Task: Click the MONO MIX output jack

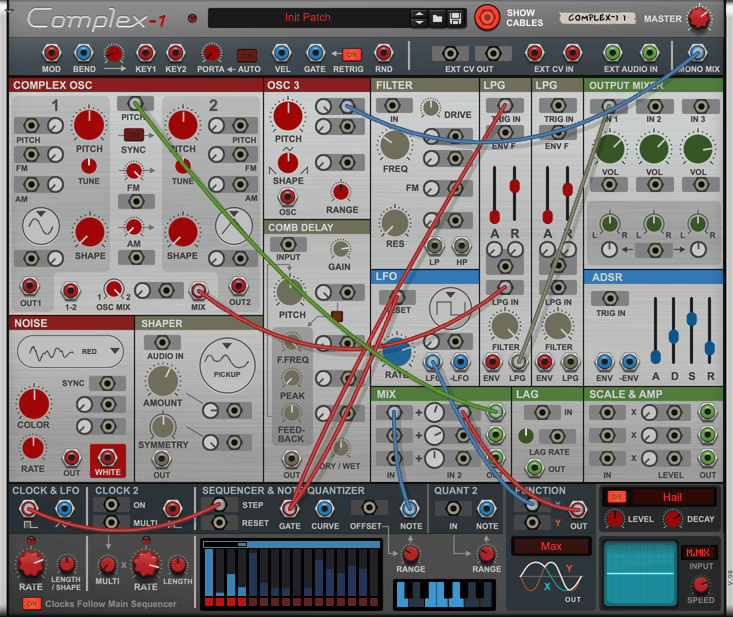Action: (x=697, y=53)
